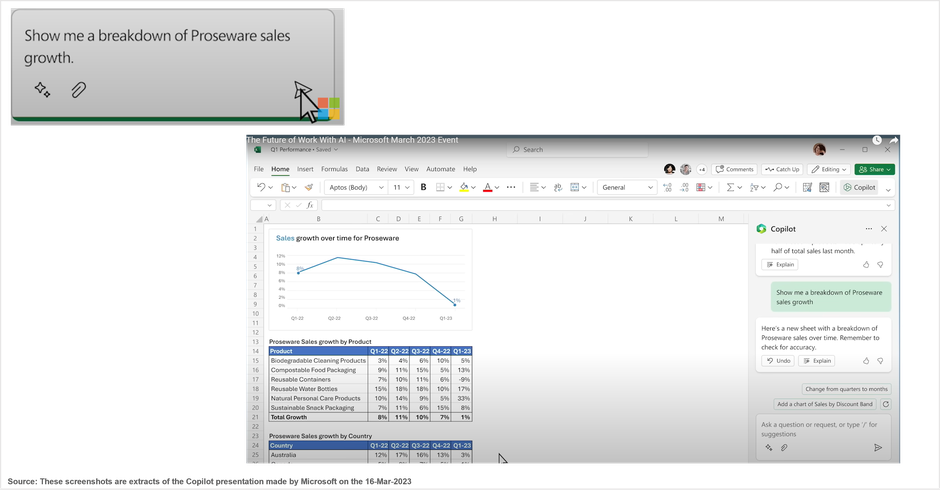Click sparkle prompts icon in Copilot pane
The height and width of the screenshot is (491, 940).
769,448
